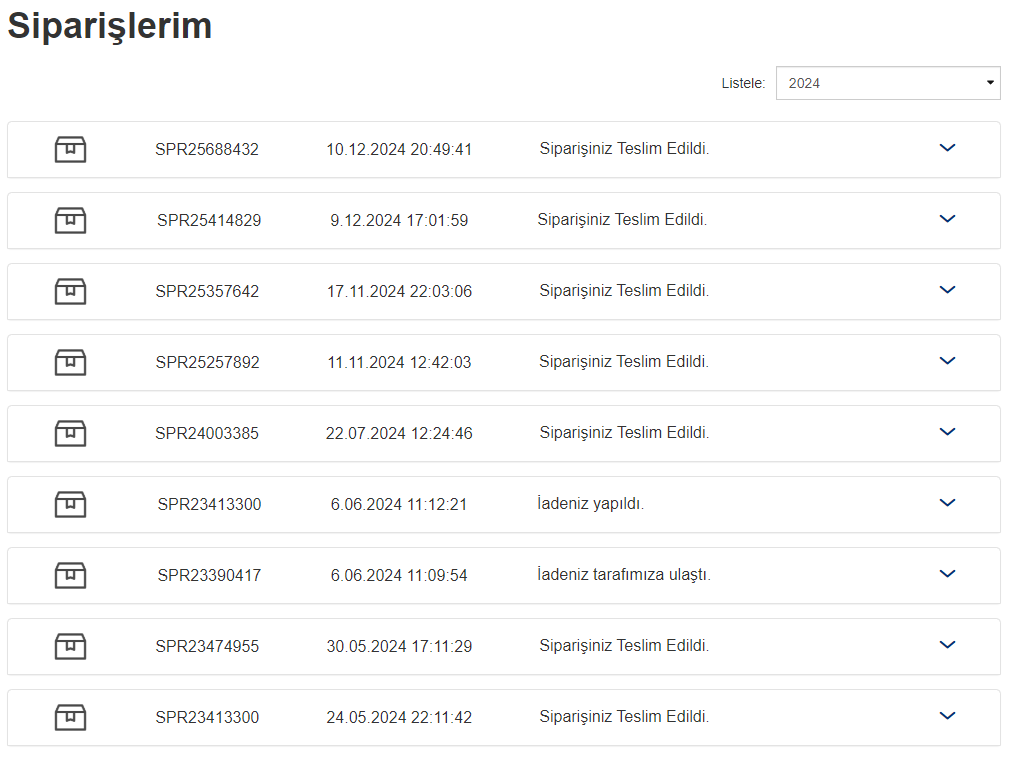This screenshot has width=1016, height=767.
Task: Click the parcel icon for order SPR25257892
Action: pyautogui.click(x=70, y=362)
